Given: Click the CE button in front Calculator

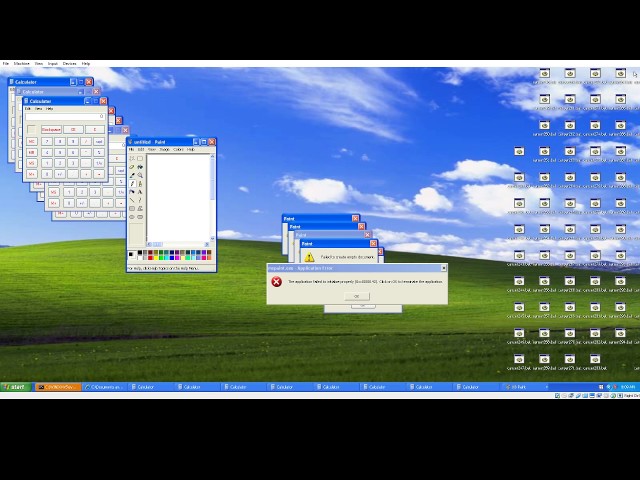Looking at the screenshot, I should click(73, 129).
